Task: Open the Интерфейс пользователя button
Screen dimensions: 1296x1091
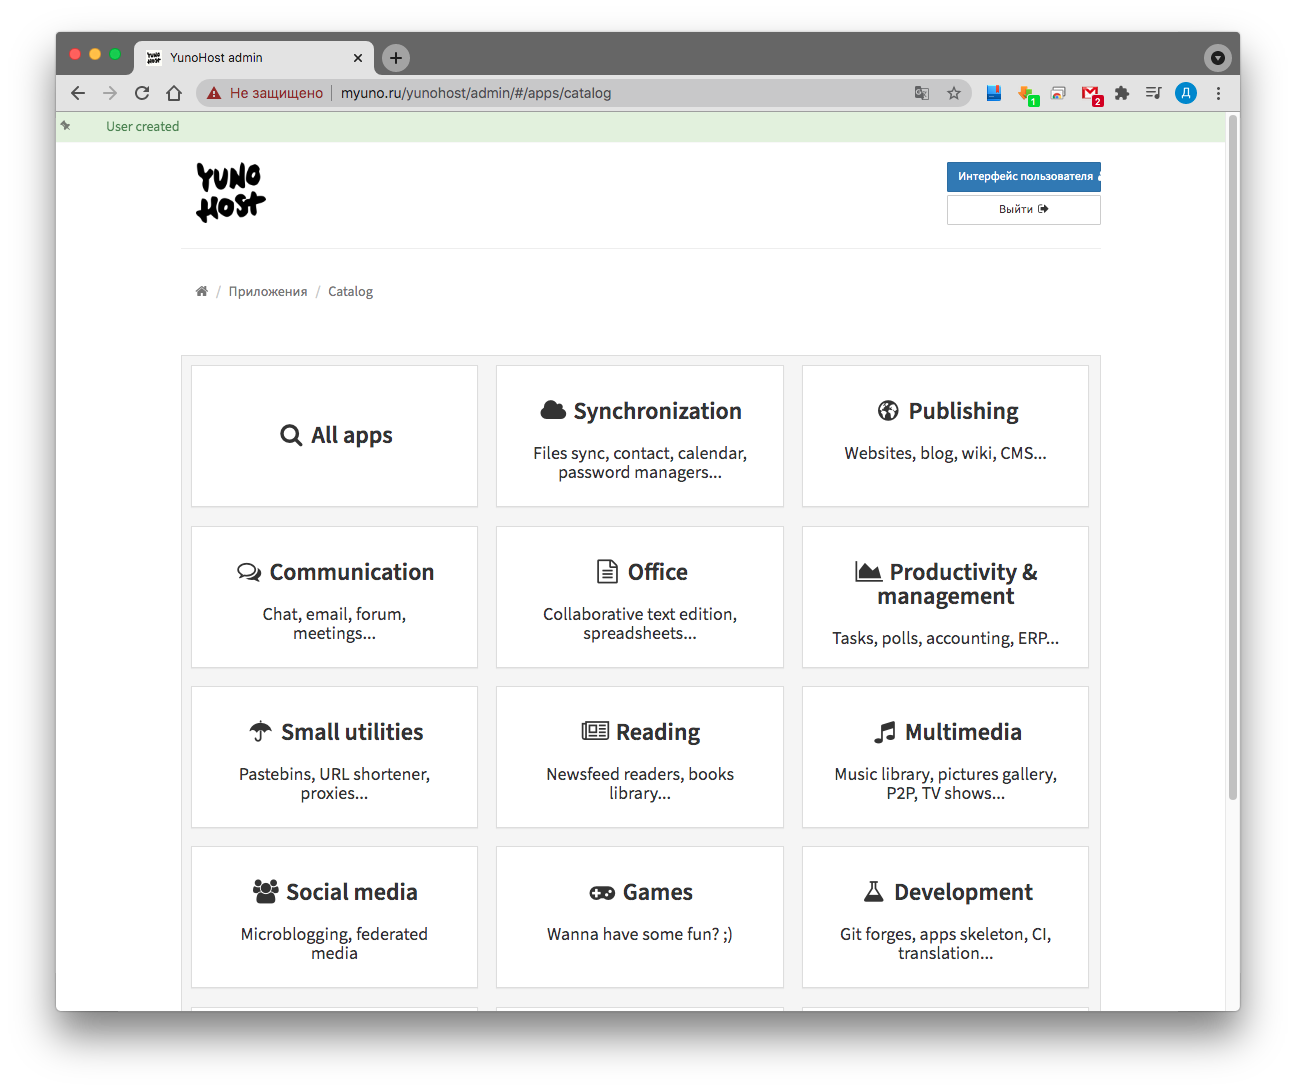Action: [x=1024, y=176]
